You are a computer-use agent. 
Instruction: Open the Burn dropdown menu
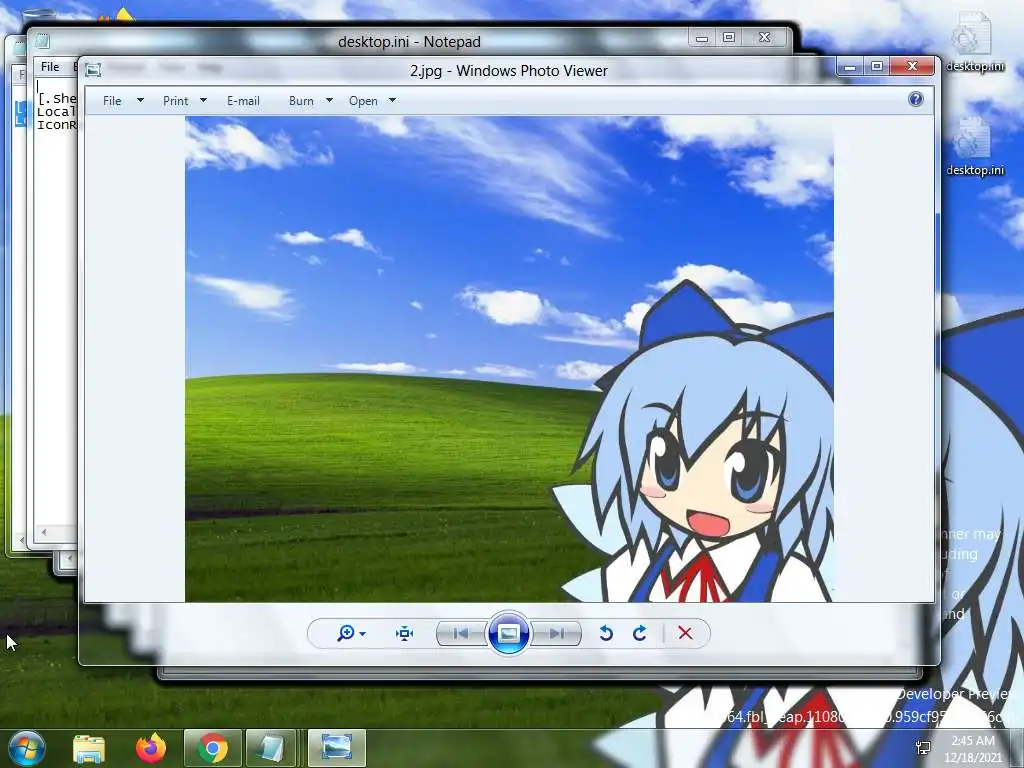point(329,101)
